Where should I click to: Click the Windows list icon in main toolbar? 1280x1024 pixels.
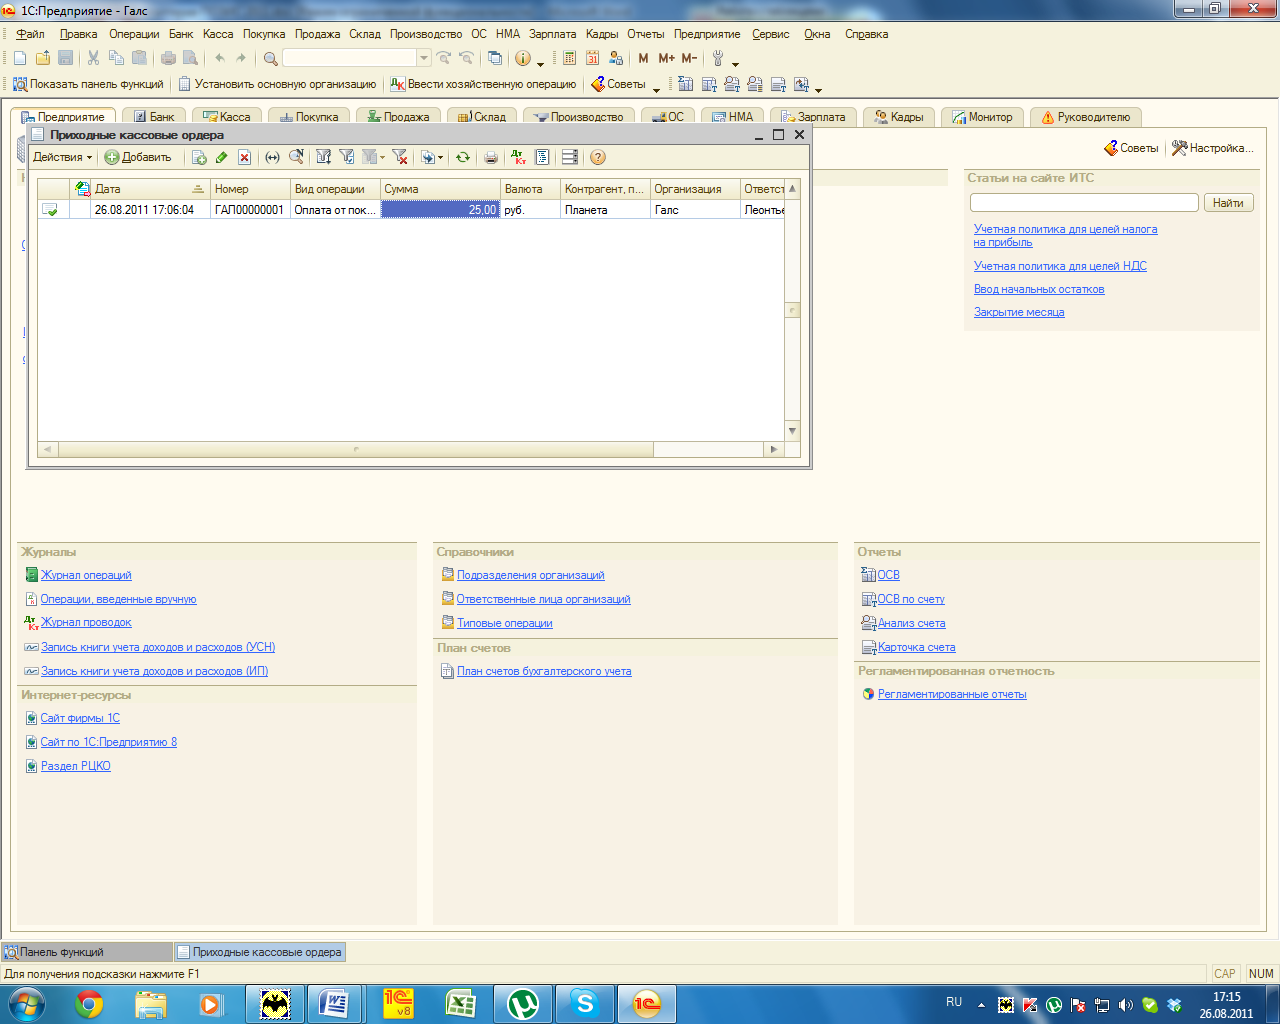point(495,58)
